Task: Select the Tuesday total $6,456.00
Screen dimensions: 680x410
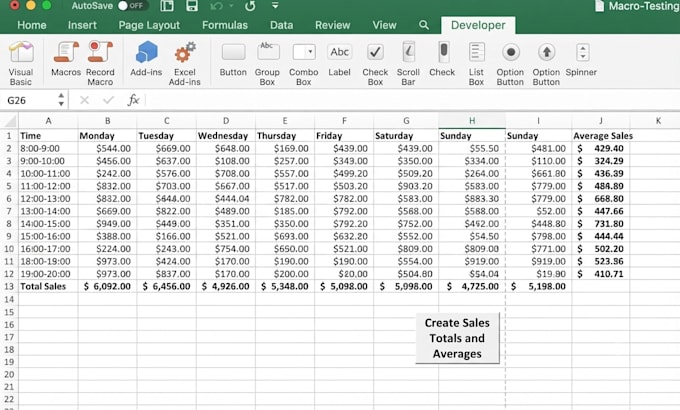Action: [x=167, y=286]
